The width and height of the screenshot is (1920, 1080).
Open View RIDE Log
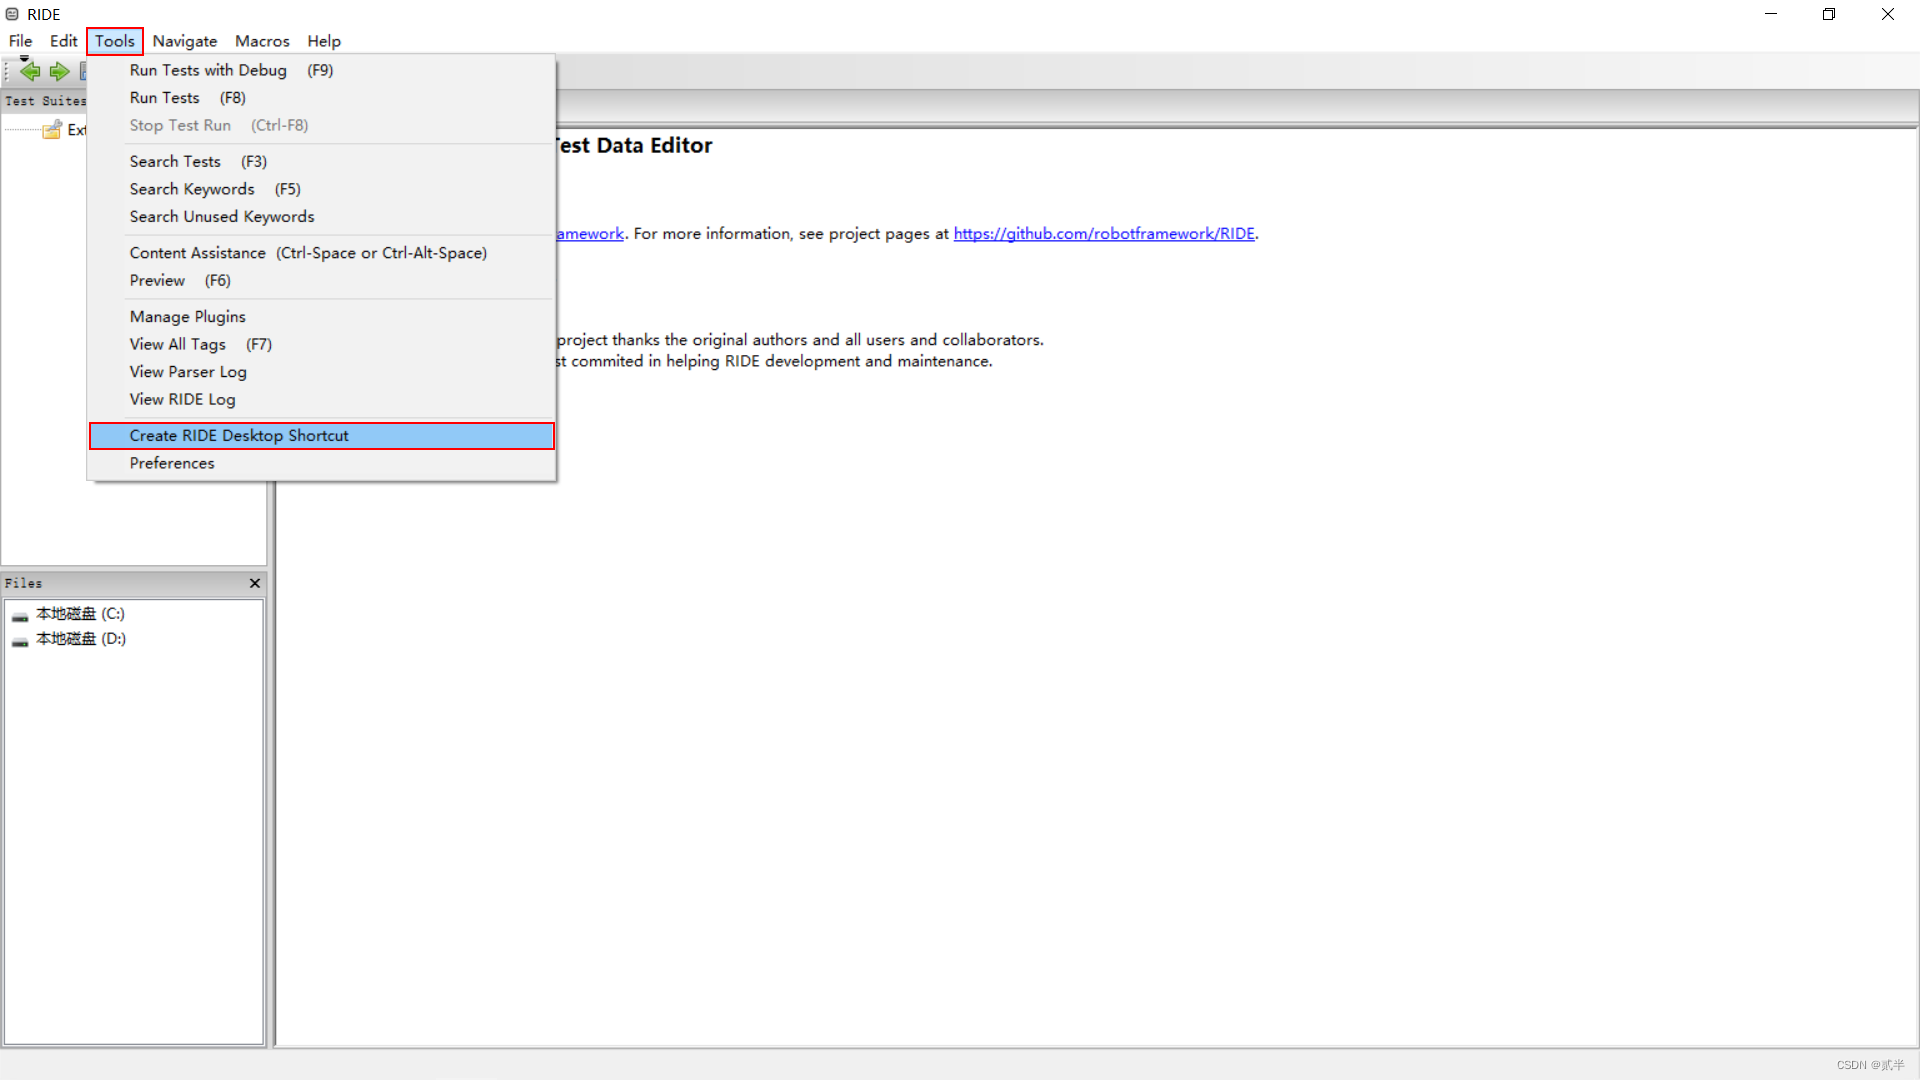coord(182,399)
